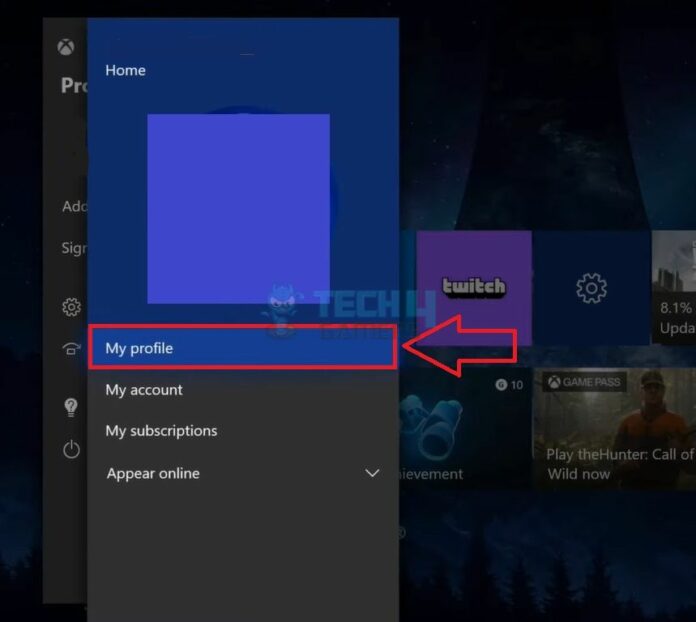Select Home in the profile menu
Viewport: 696px width, 622px height.
pyautogui.click(x=126, y=70)
